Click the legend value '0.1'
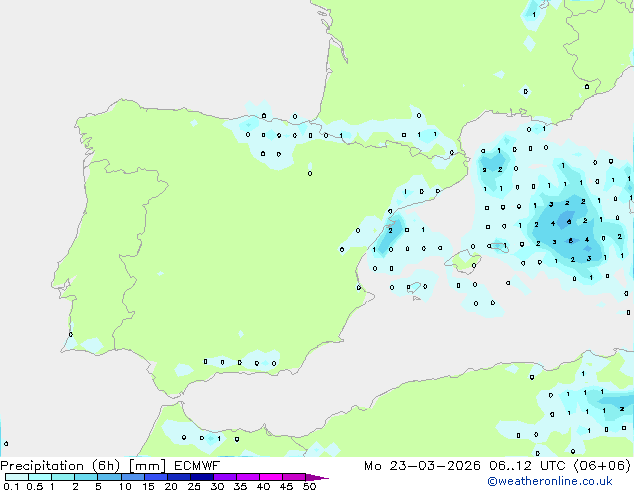Image resolution: width=634 pixels, height=490 pixels. tap(11, 486)
